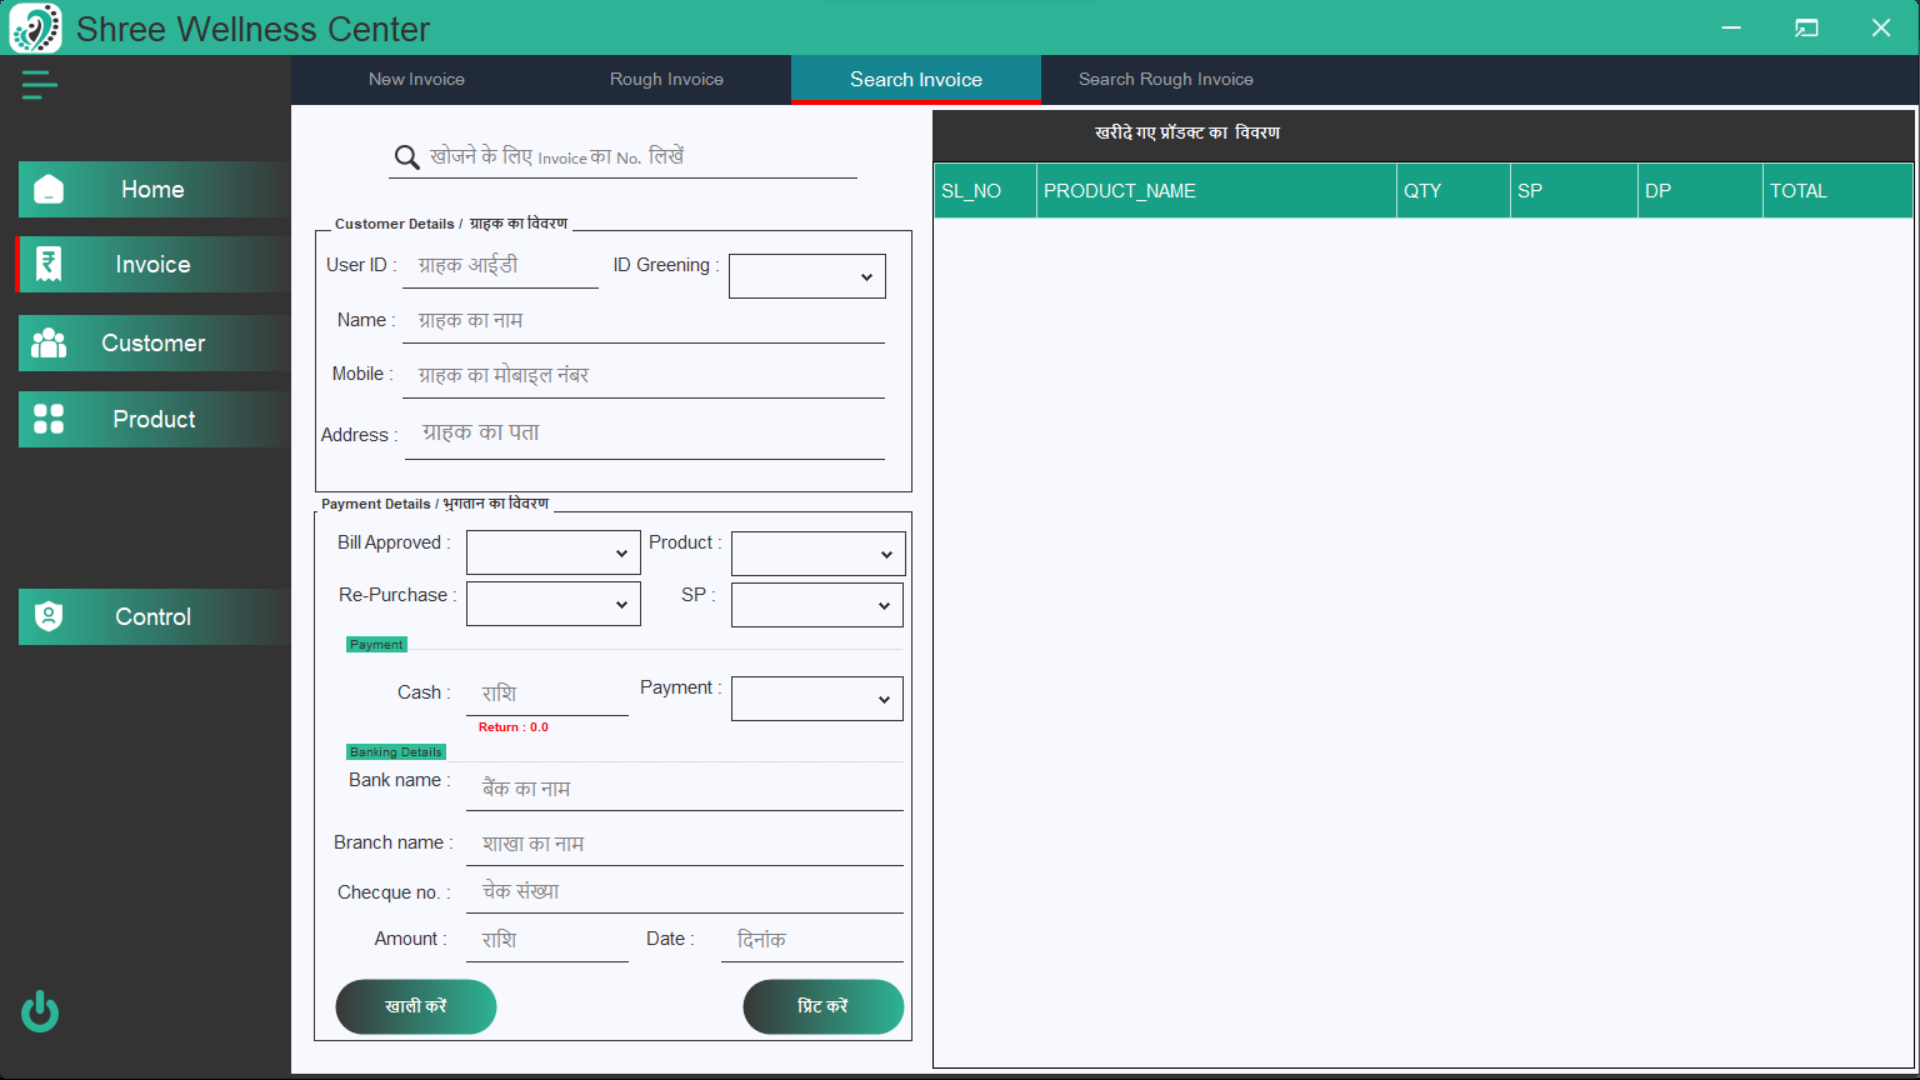Expand the Re-Purchase dropdown
The width and height of the screenshot is (1920, 1080).
pos(553,605)
